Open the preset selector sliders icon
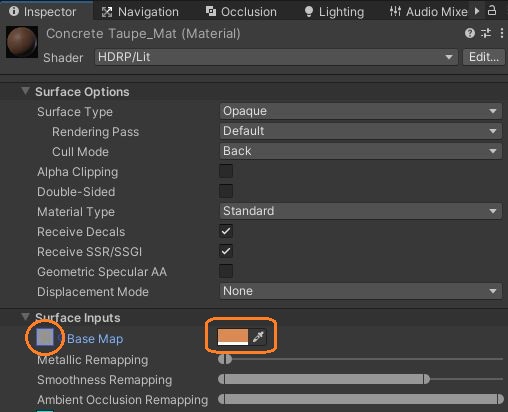 coord(486,33)
